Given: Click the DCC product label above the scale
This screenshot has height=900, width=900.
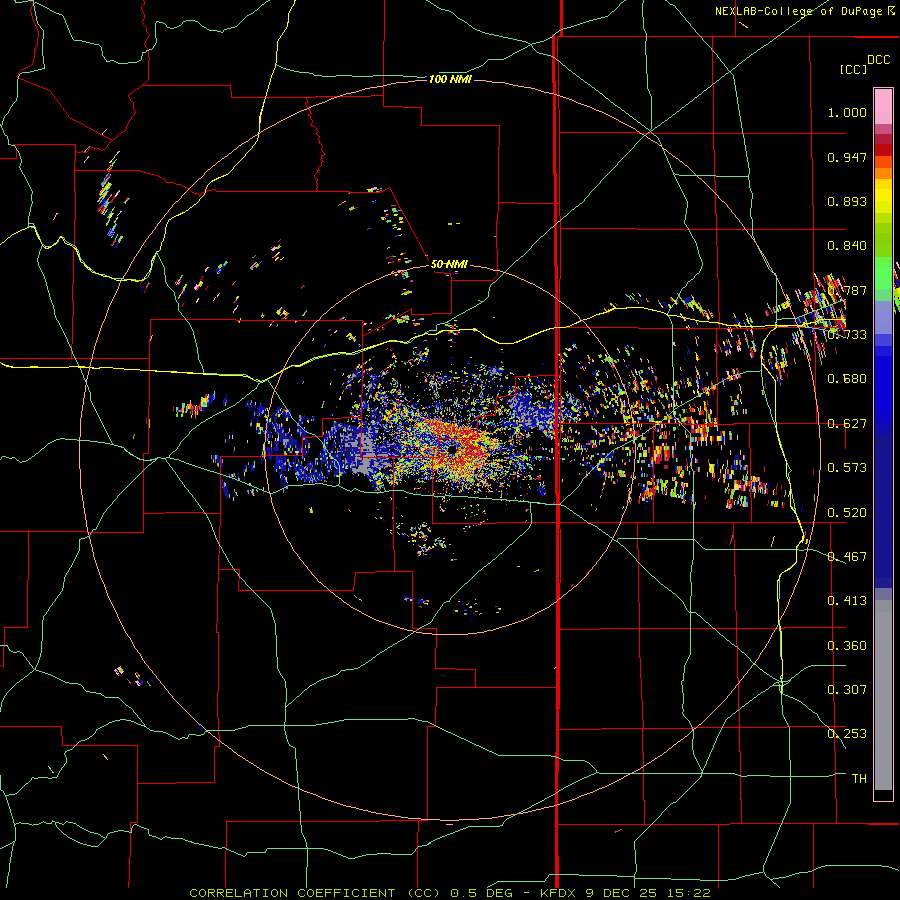Looking at the screenshot, I should tap(879, 60).
